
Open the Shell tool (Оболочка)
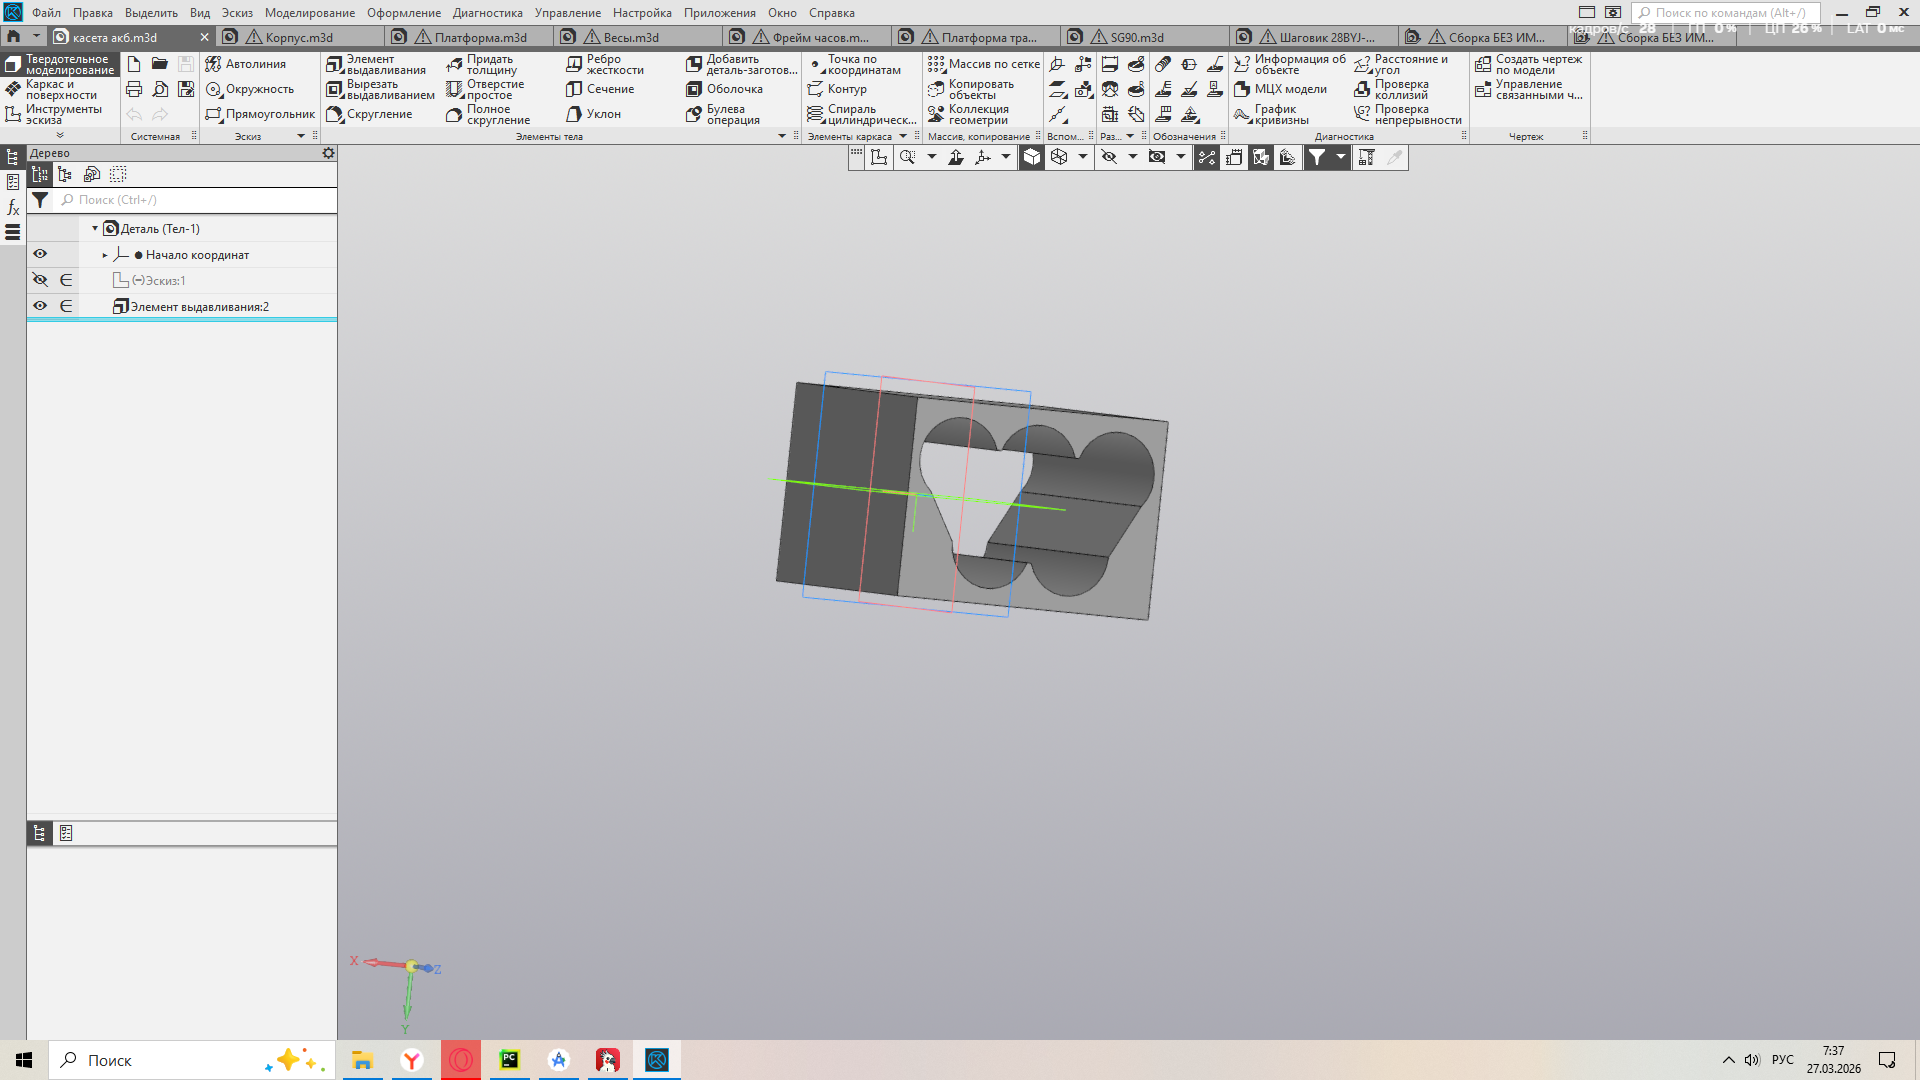(x=724, y=89)
